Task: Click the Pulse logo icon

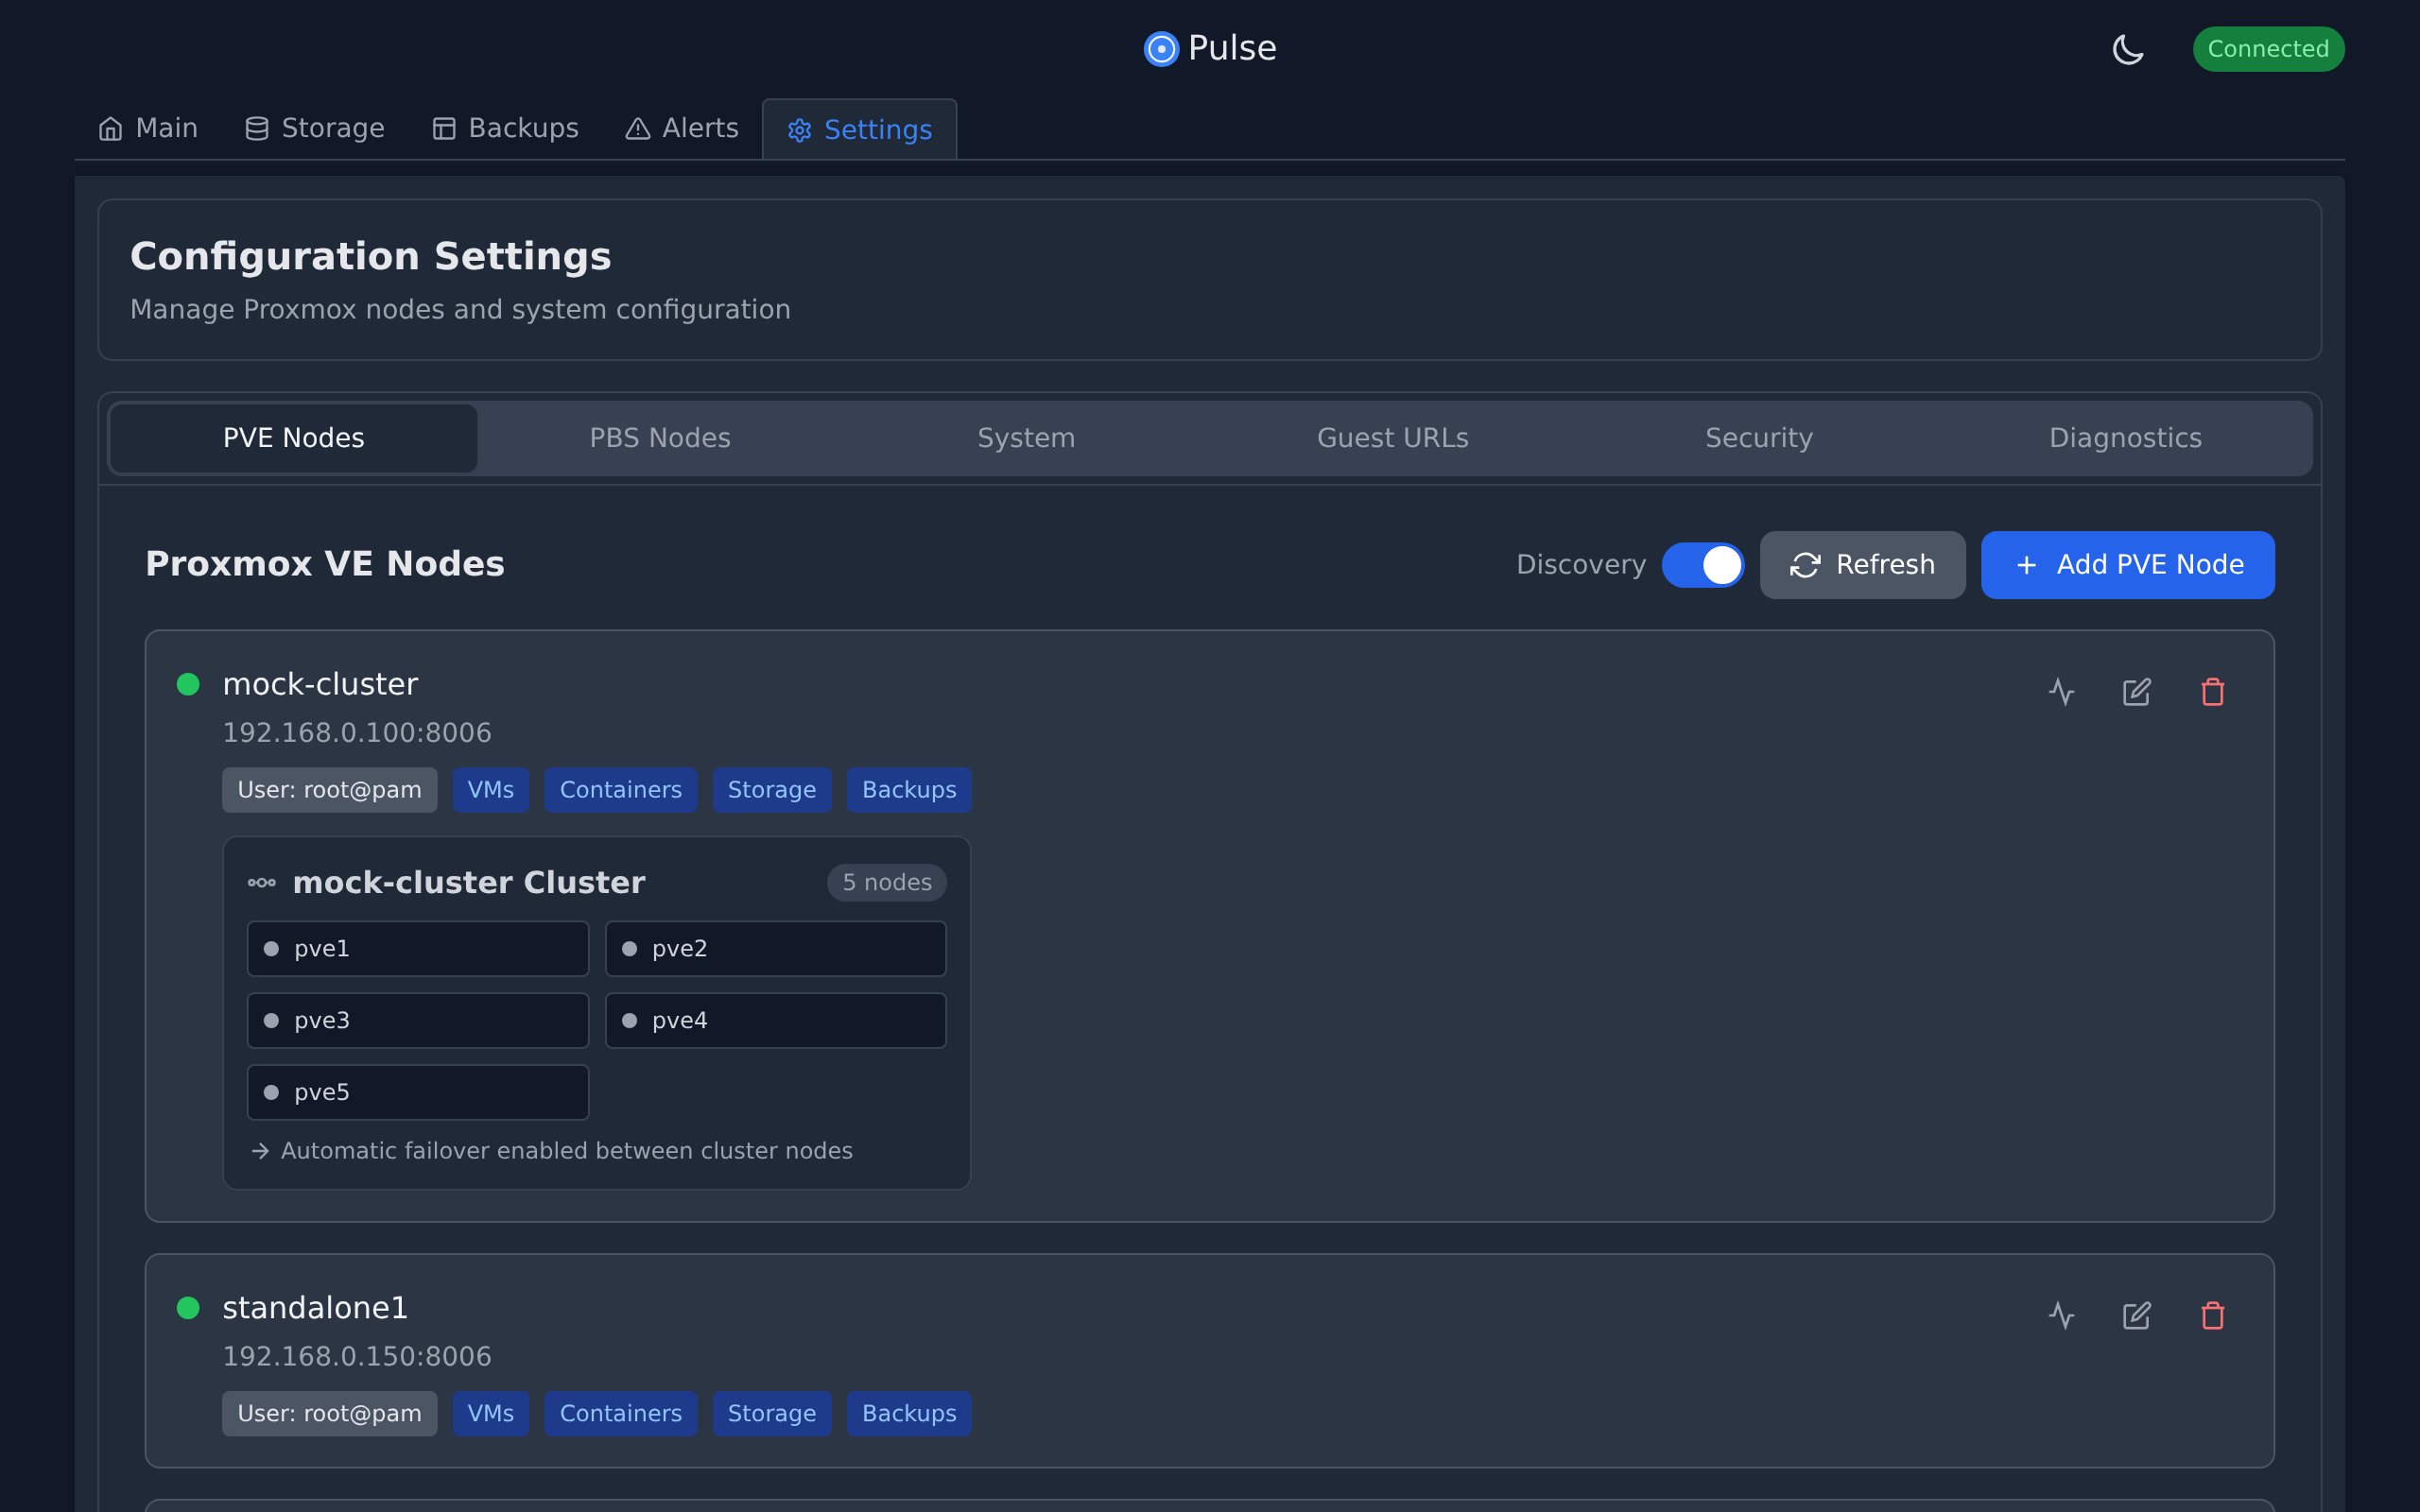Action: (1161, 49)
